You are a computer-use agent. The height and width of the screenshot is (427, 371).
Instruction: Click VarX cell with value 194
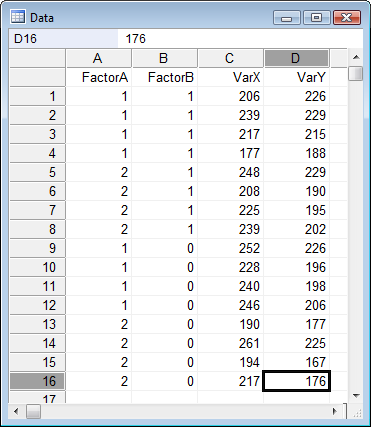click(231, 362)
